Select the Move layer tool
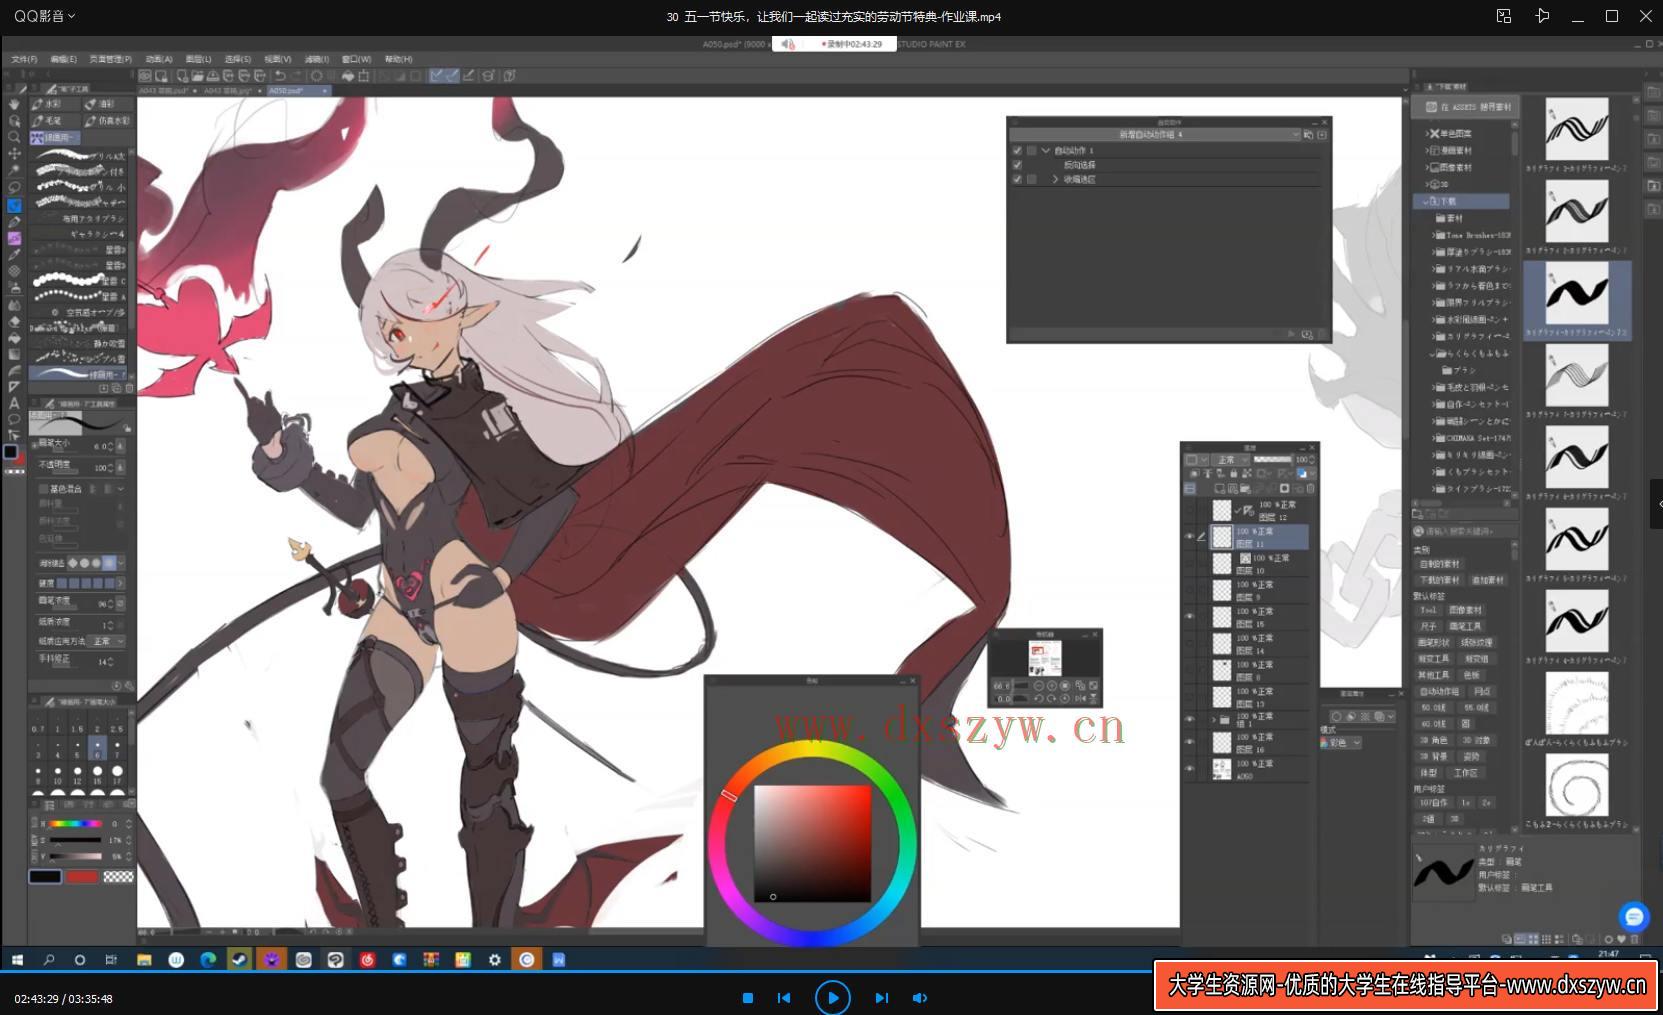The width and height of the screenshot is (1663, 1015). pos(14,153)
